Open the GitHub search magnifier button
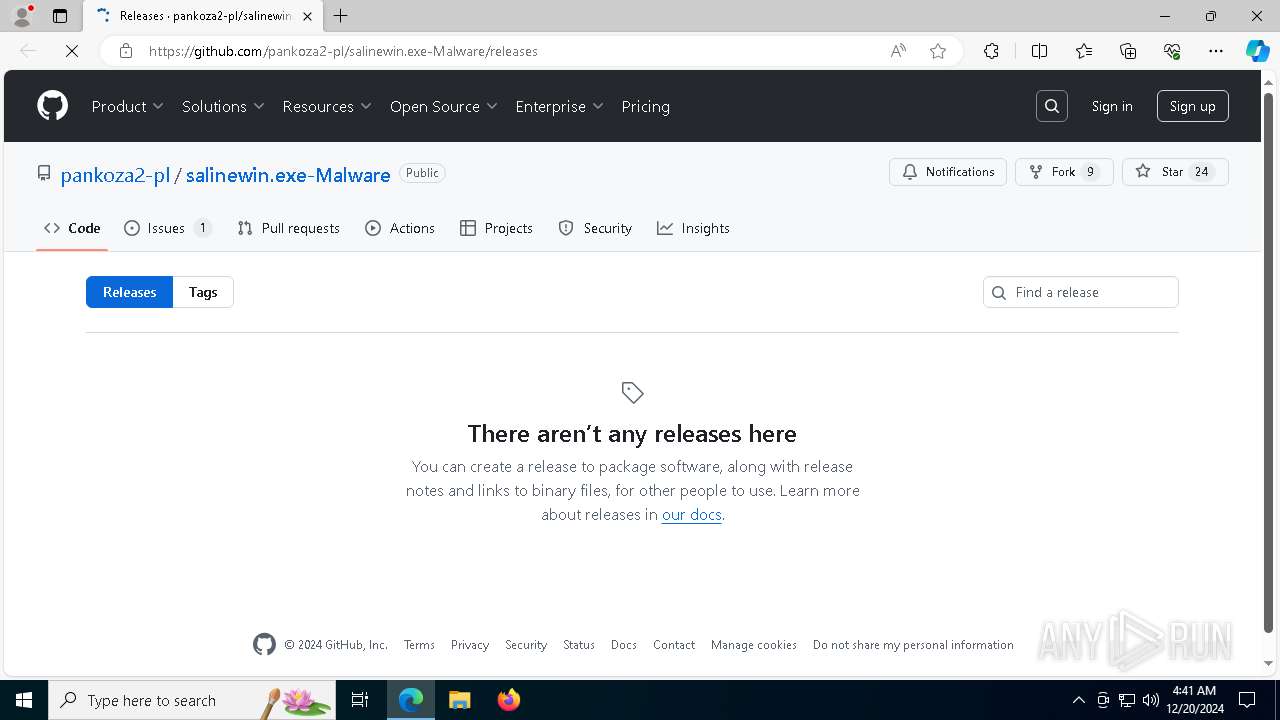 coord(1052,106)
